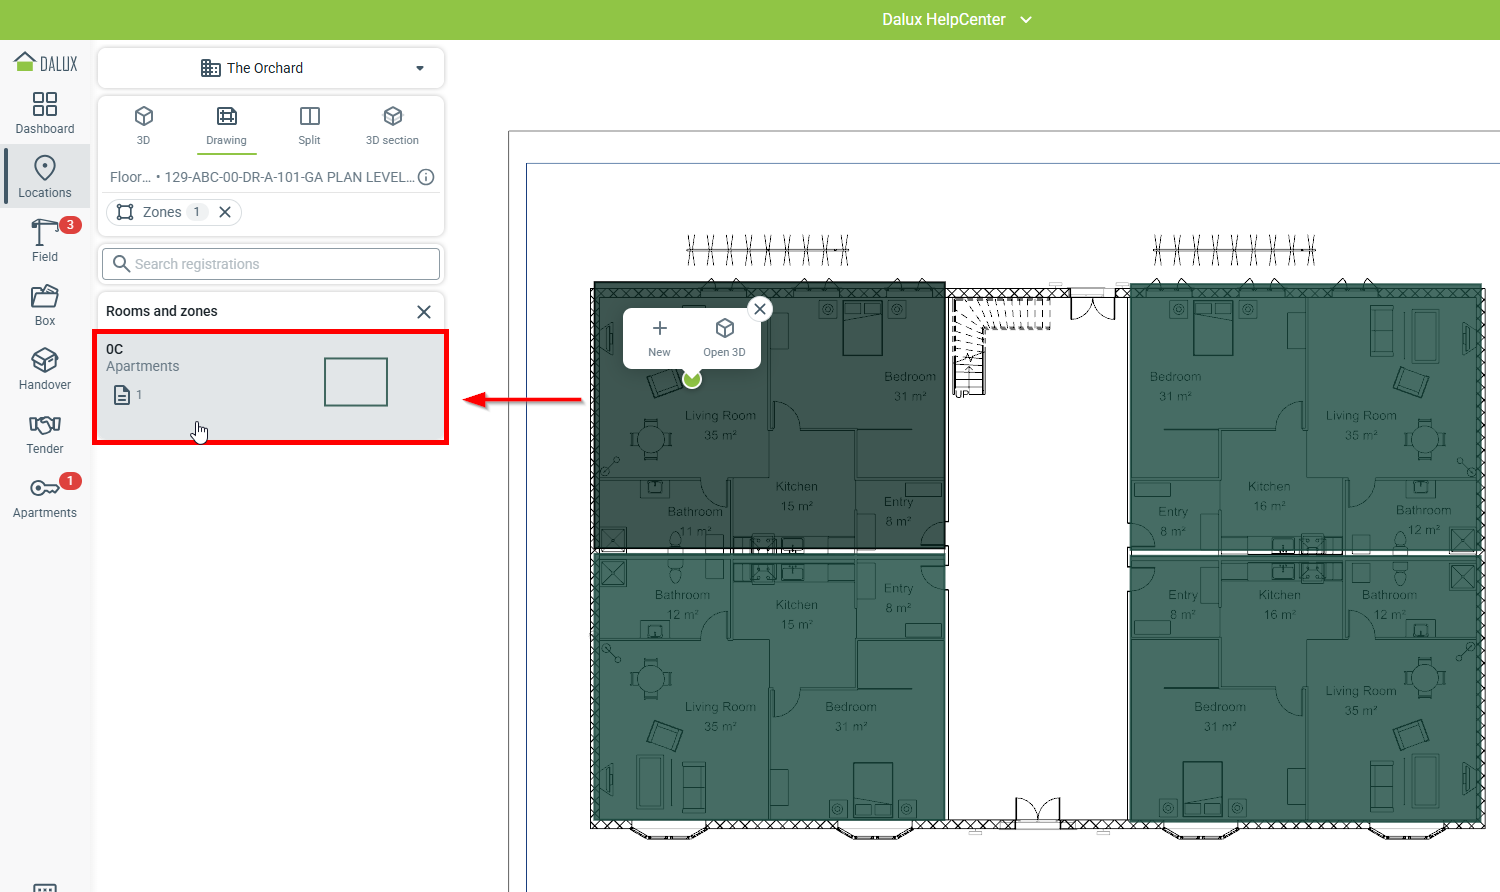Close the Rooms and zones panel
This screenshot has width=1500, height=892.
pos(424,312)
